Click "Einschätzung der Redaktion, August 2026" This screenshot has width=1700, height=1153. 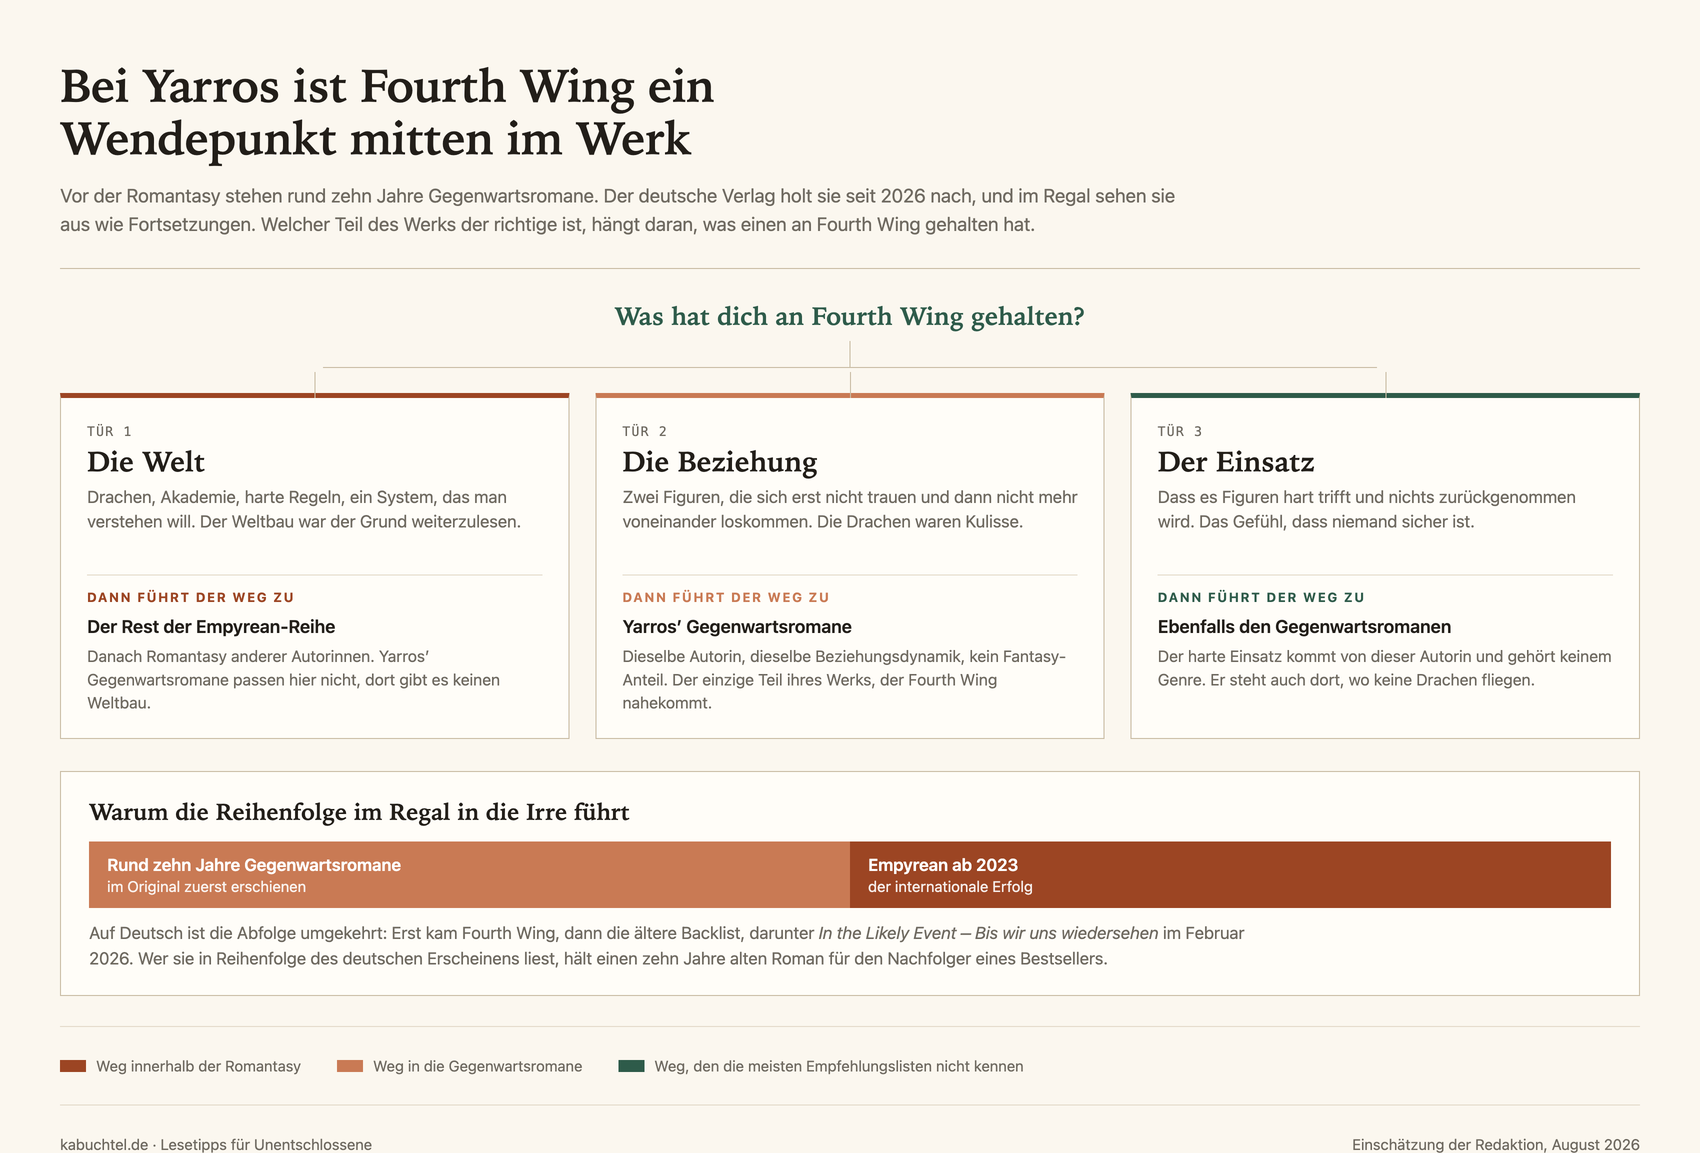1496,1144
